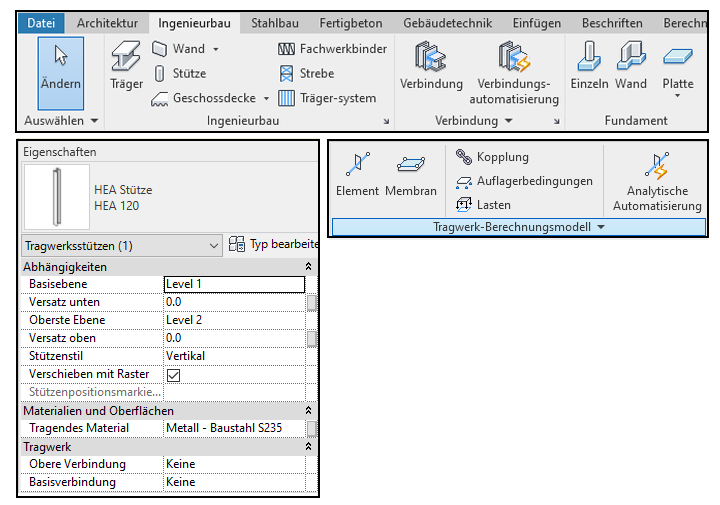Select the Ingenieurbau ribbon tab
This screenshot has height=505, width=720.
194,23
